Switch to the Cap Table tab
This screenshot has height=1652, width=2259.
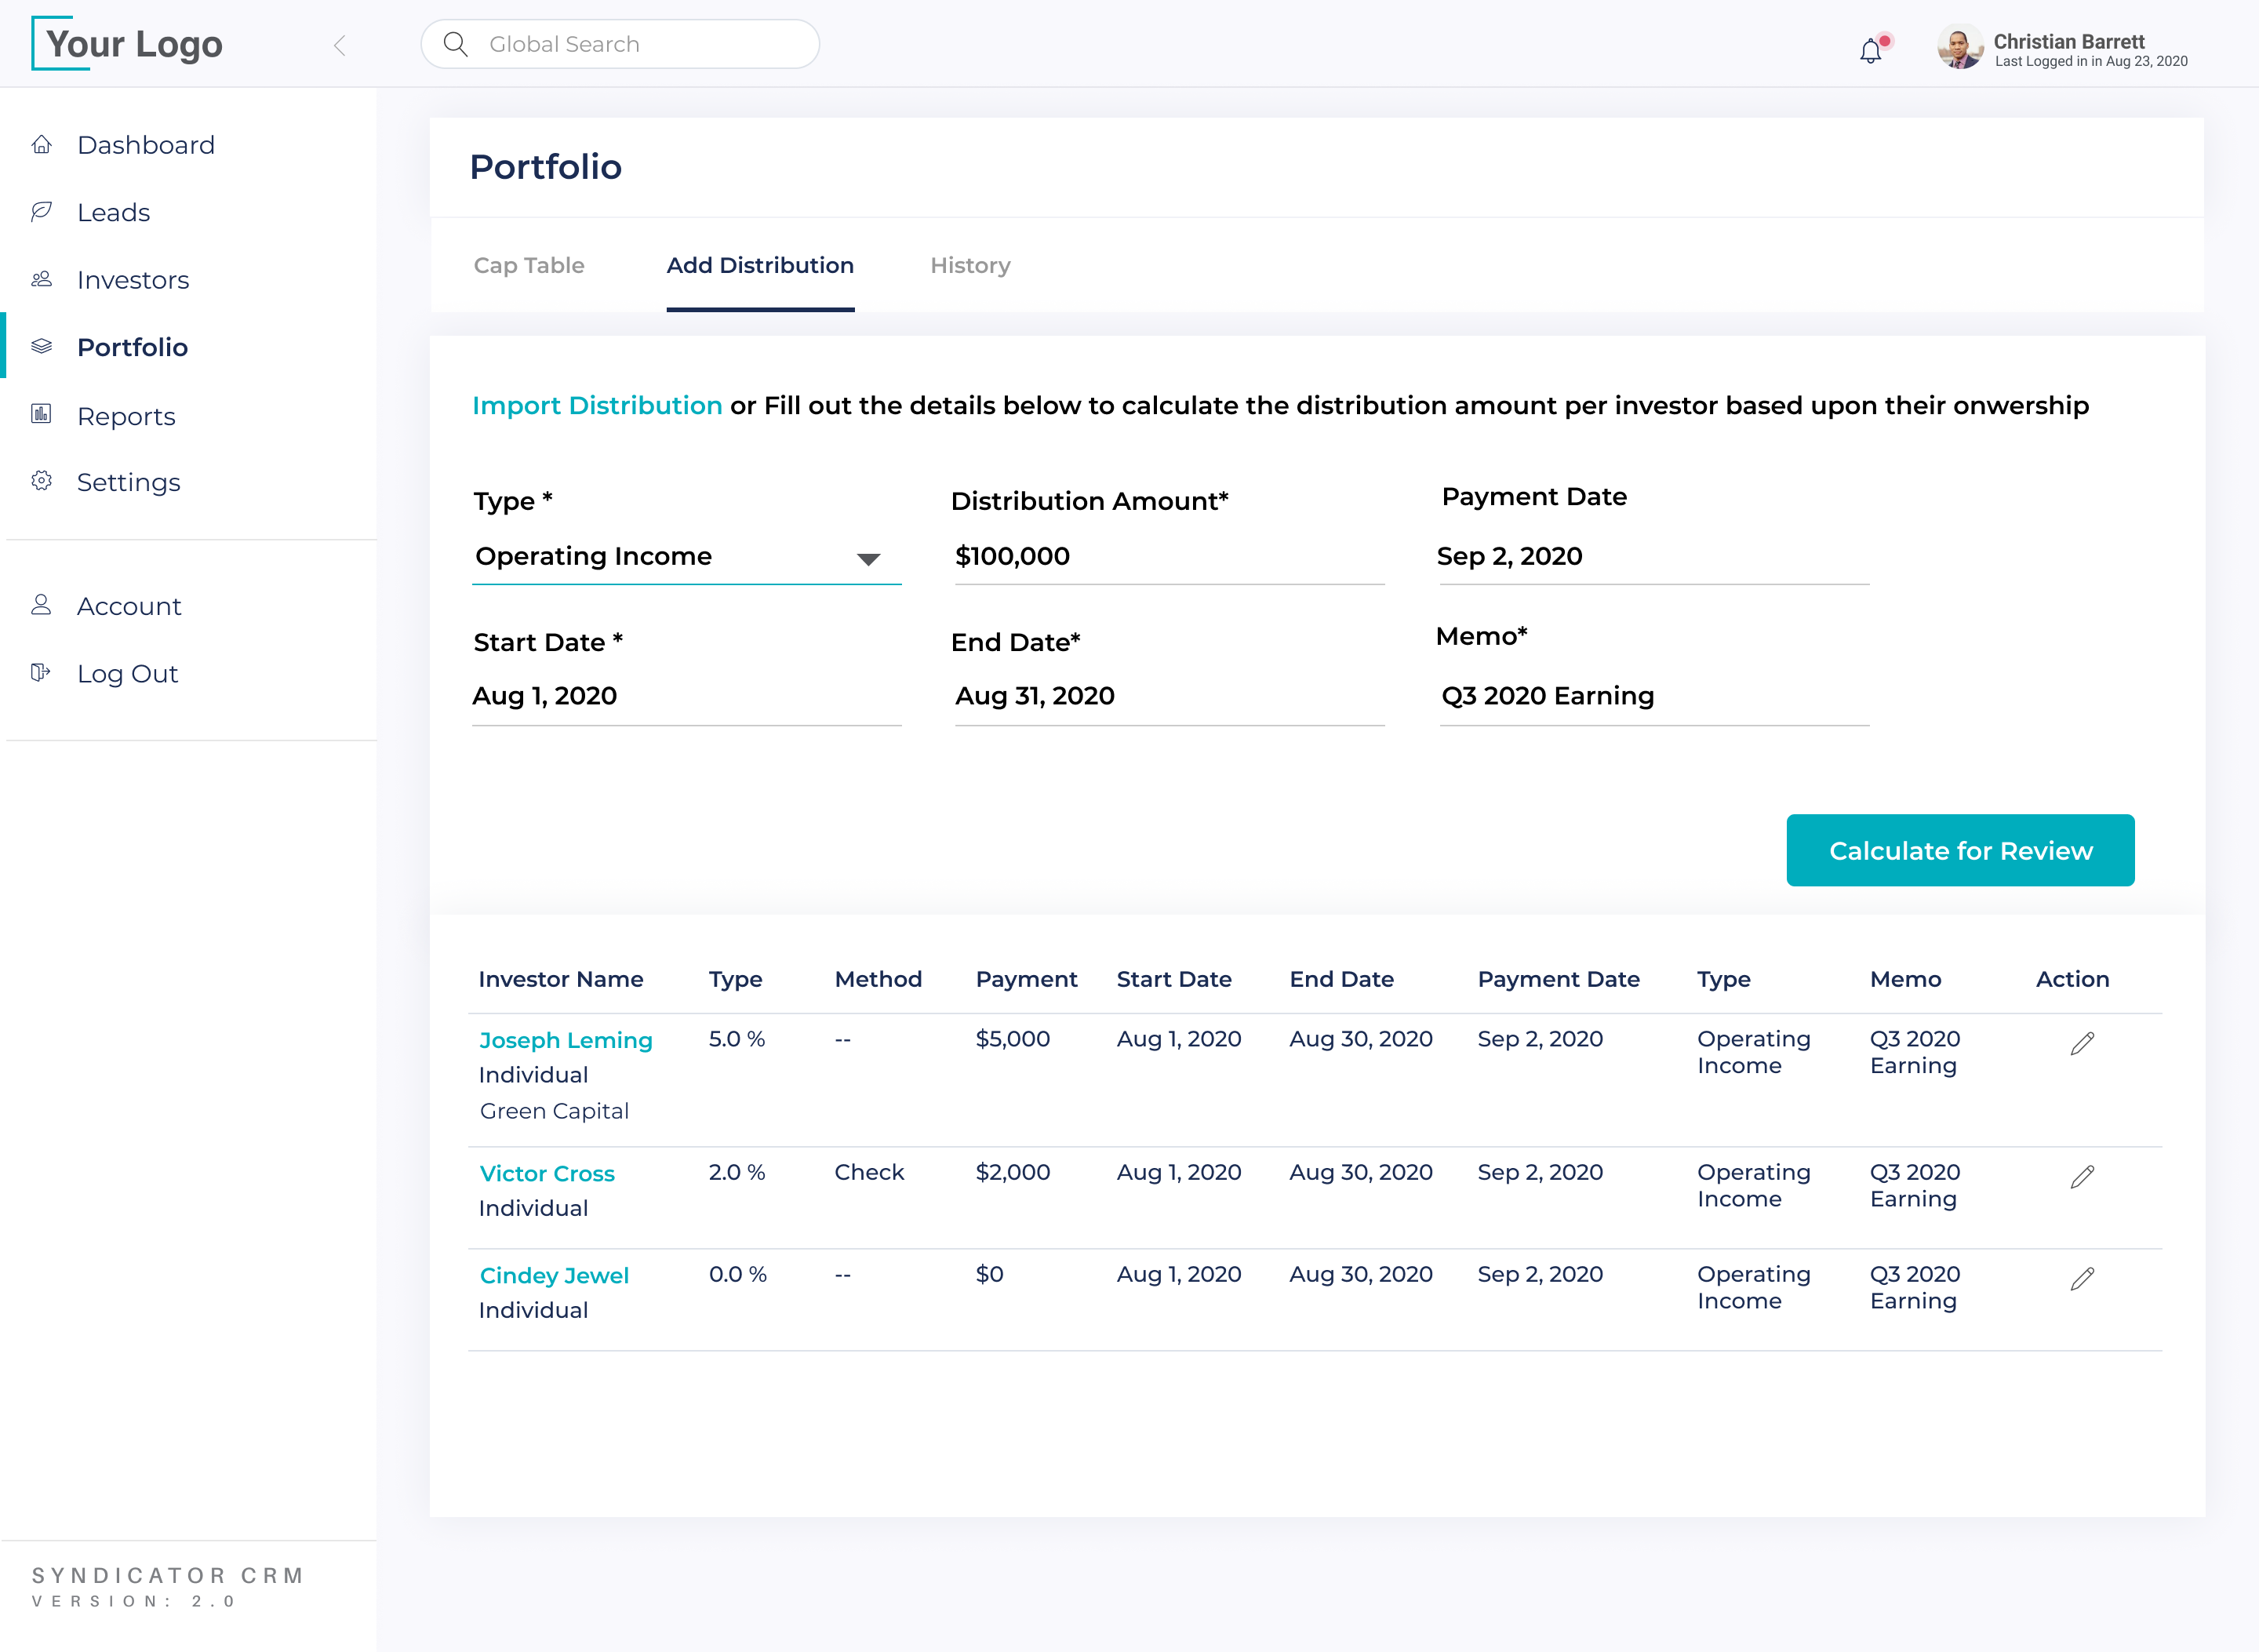(x=529, y=266)
